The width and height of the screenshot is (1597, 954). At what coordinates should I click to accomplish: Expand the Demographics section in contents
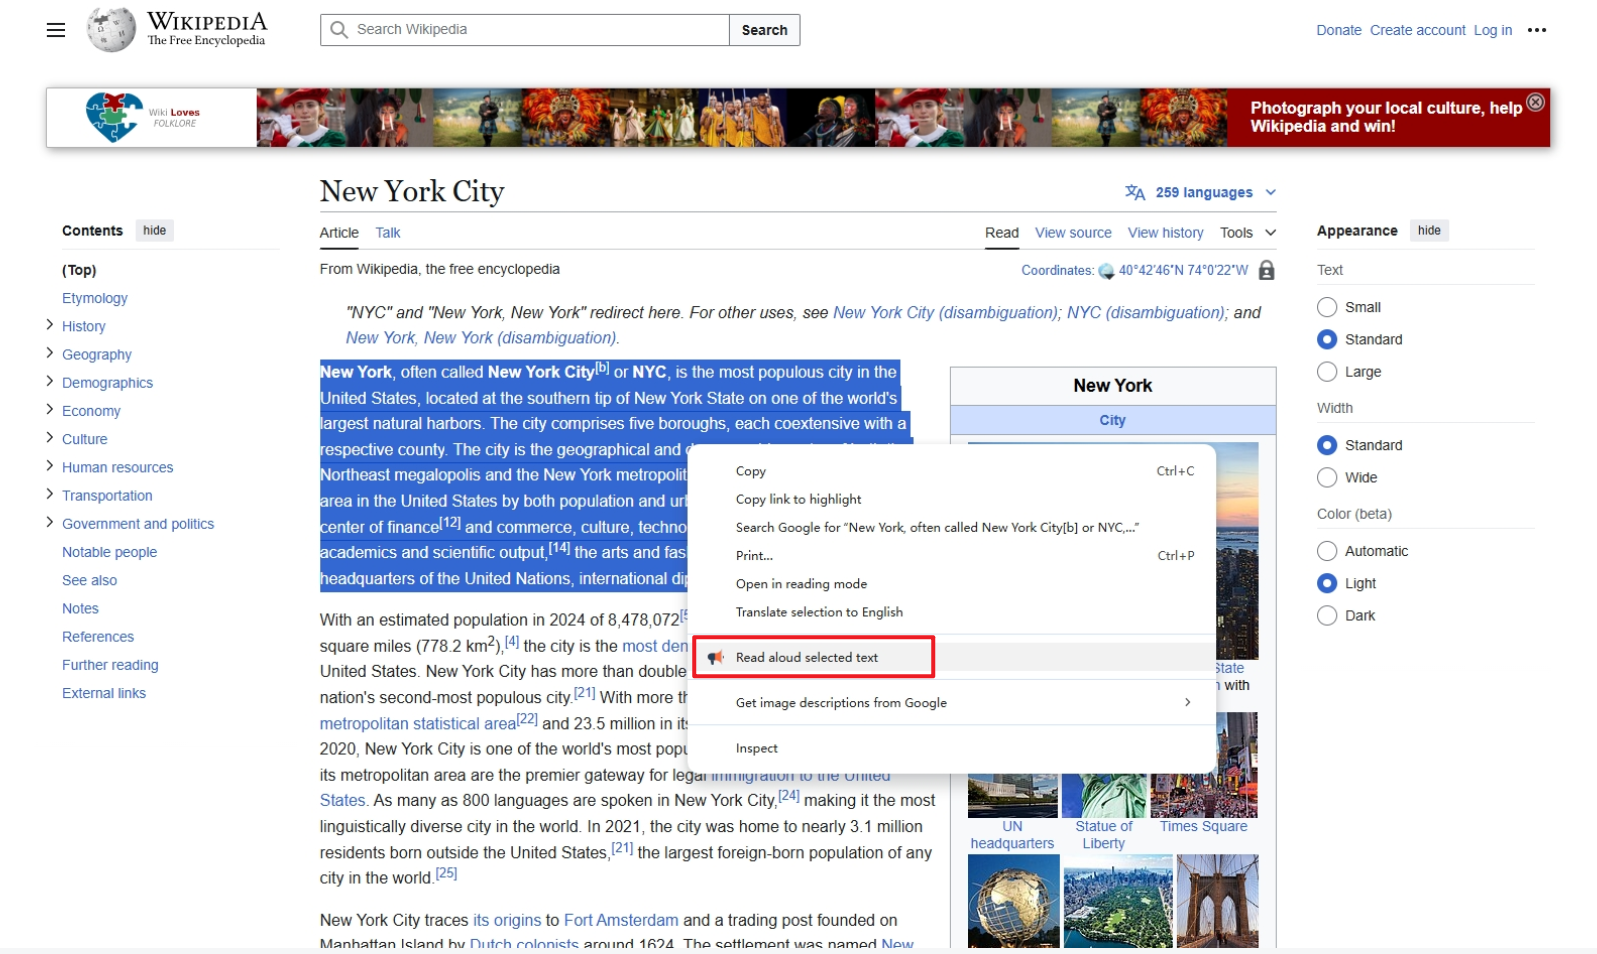click(50, 381)
